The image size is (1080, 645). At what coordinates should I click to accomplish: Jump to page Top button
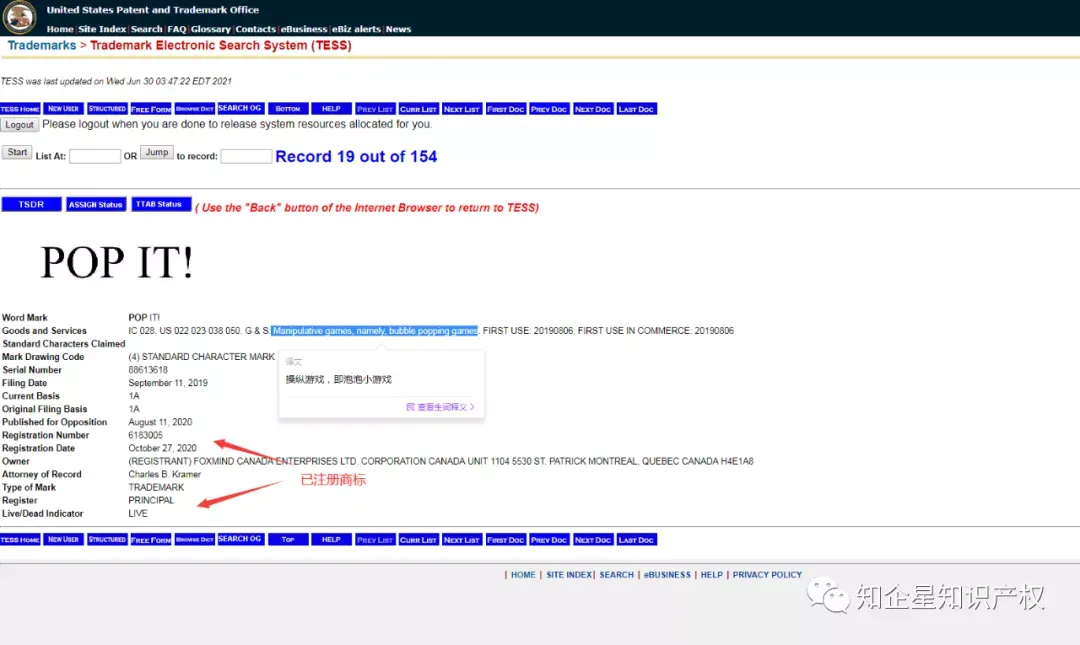coord(288,540)
